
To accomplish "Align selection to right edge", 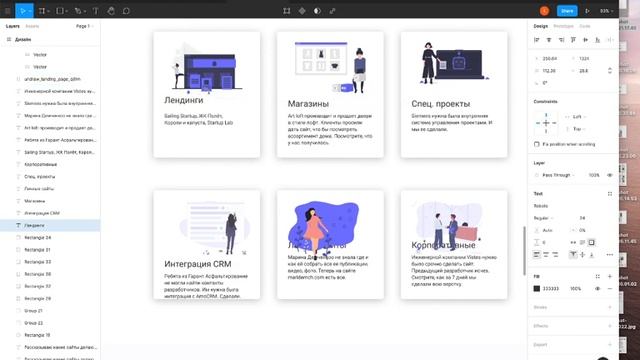I will (561, 40).
